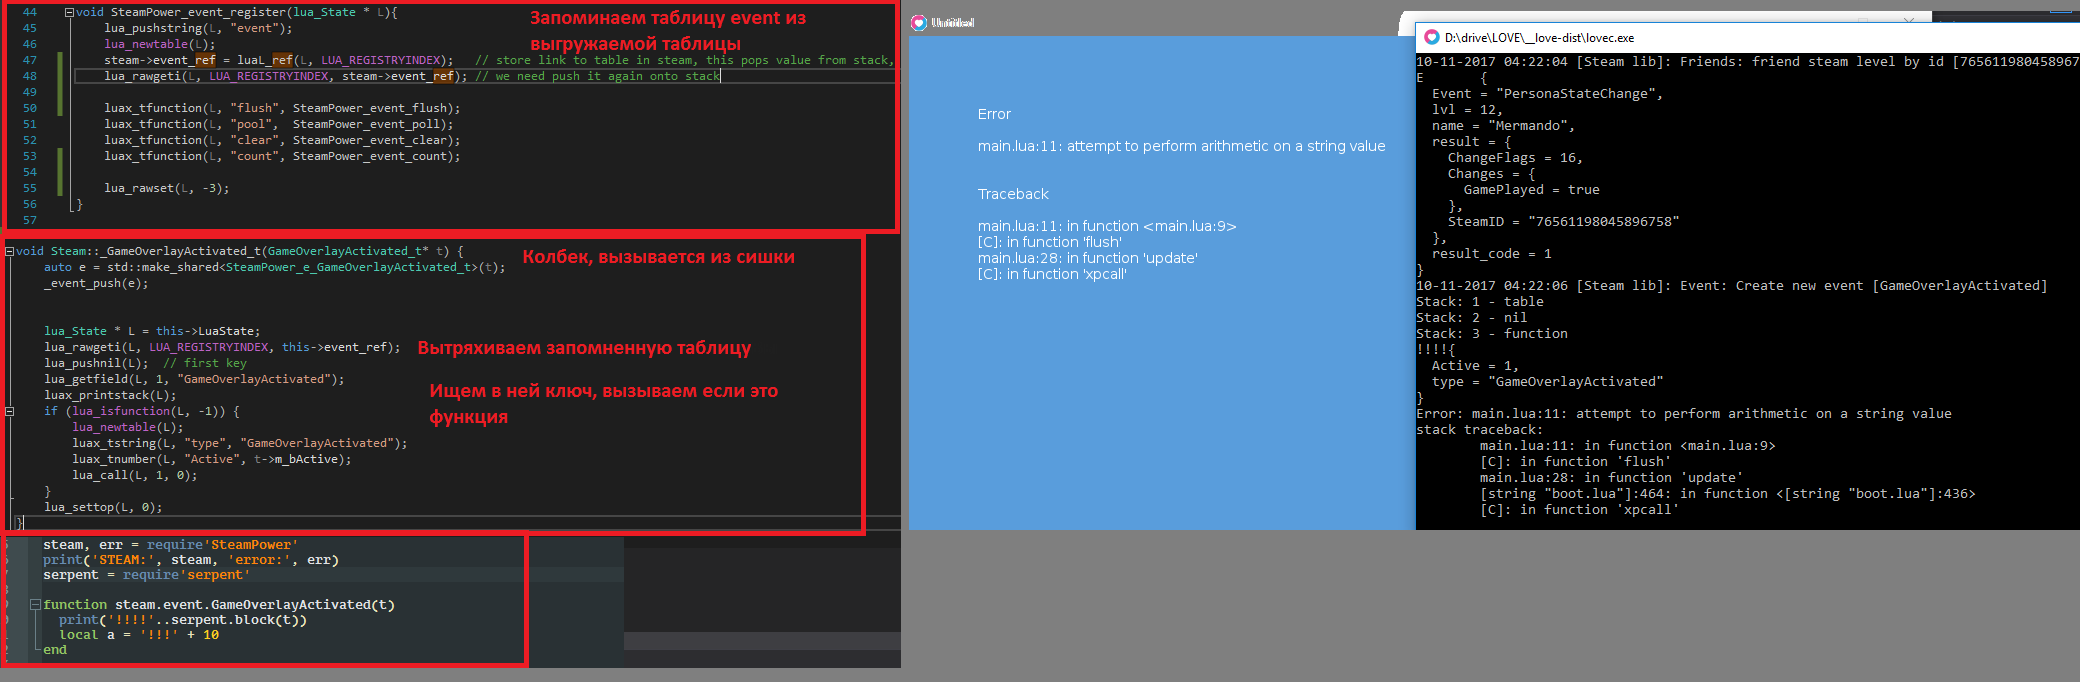Click the Lua line "local a = '!!!' + 10"
This screenshot has height=682, width=2080.
tap(139, 635)
